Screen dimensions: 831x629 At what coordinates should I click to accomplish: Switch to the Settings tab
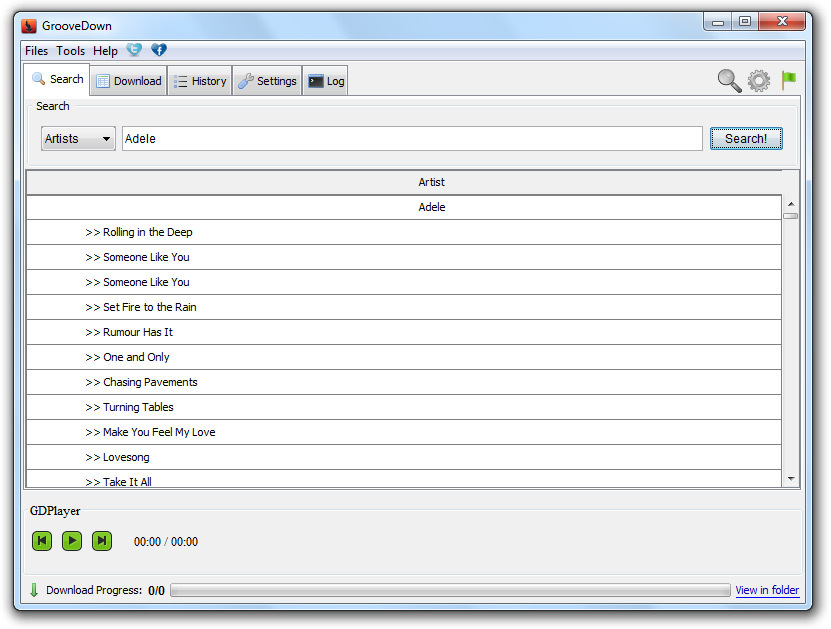coord(267,81)
